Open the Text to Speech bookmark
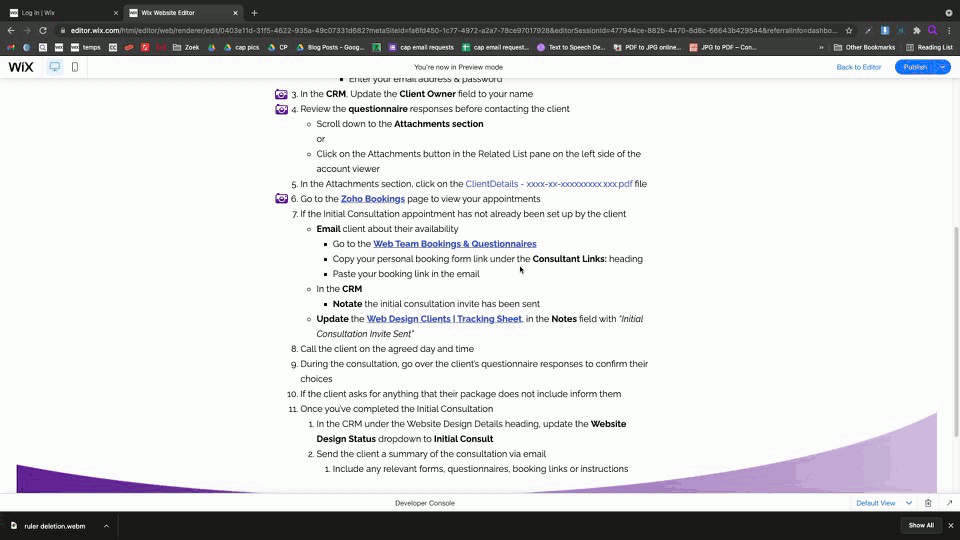This screenshot has height=540, width=960. coord(571,47)
